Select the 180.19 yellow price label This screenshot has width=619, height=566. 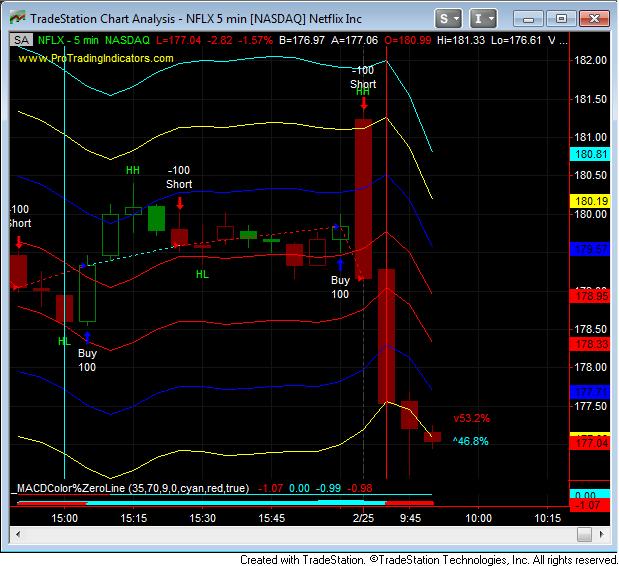point(590,201)
